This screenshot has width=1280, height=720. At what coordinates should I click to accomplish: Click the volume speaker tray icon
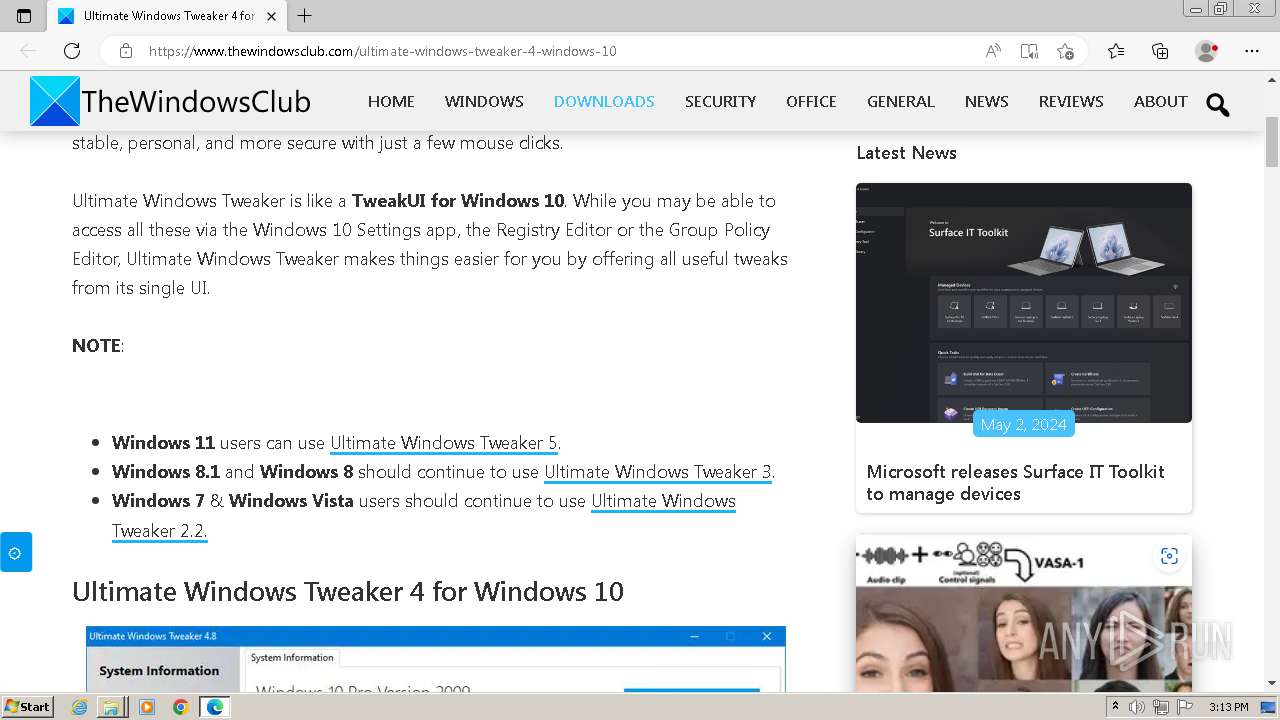point(1137,707)
